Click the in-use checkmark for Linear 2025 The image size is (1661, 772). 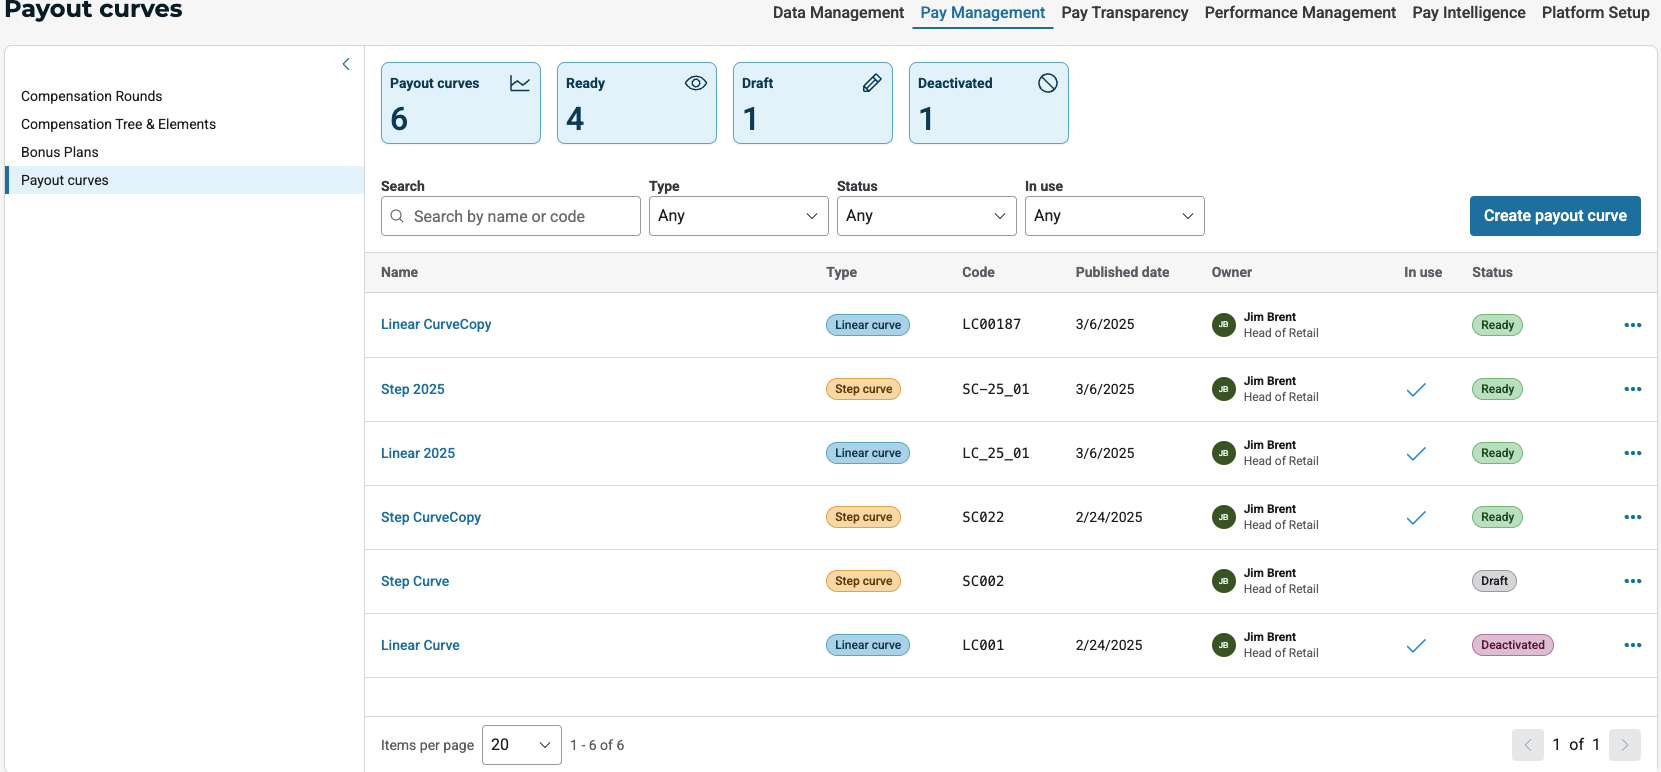[x=1415, y=454]
